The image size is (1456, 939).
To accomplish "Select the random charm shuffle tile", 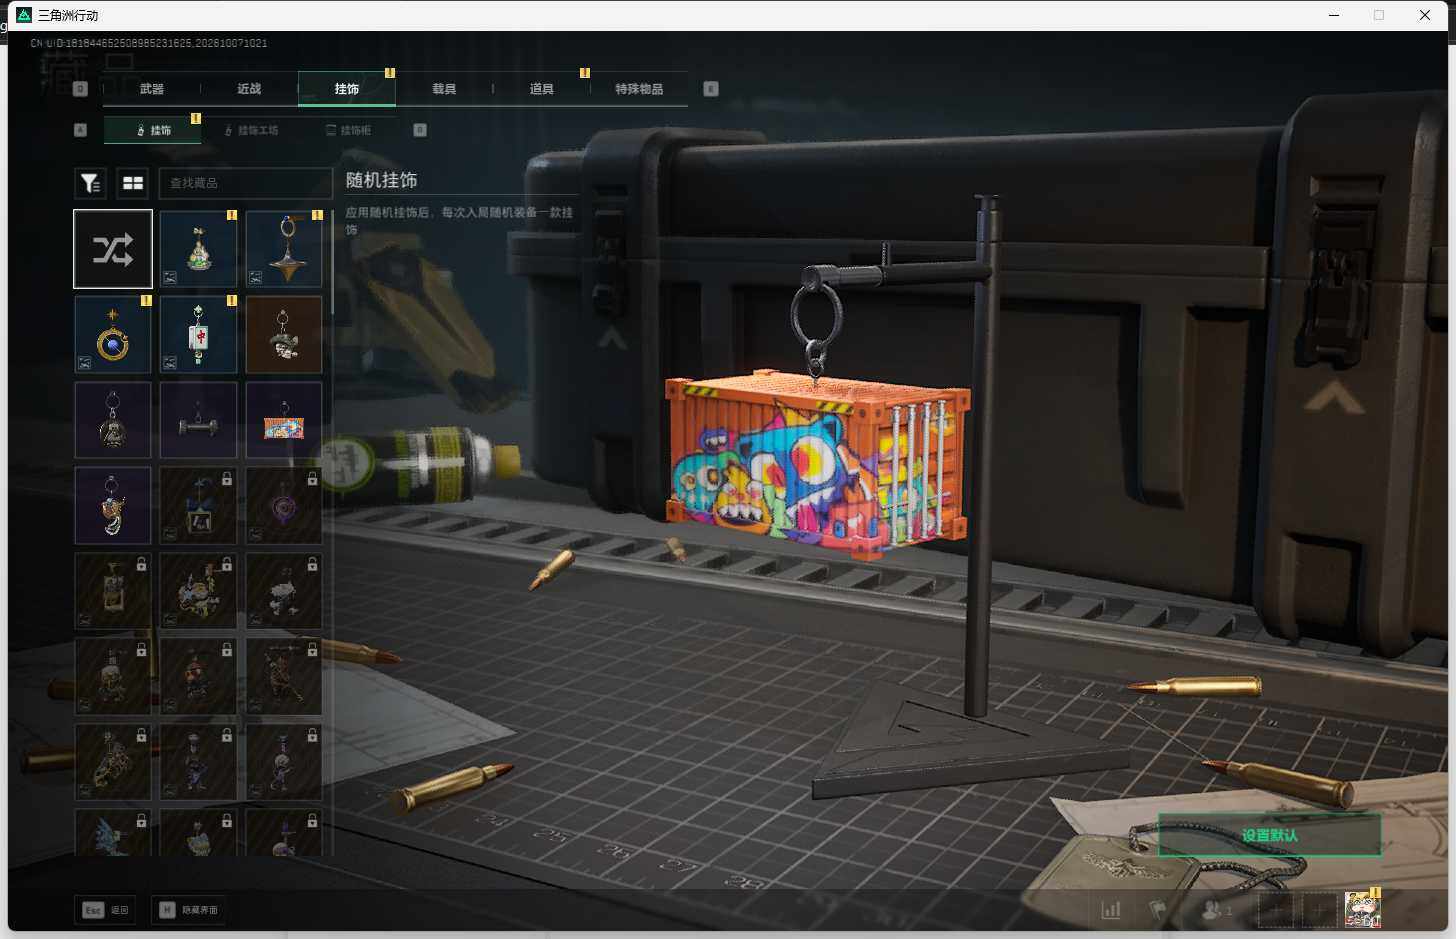I will 113,249.
